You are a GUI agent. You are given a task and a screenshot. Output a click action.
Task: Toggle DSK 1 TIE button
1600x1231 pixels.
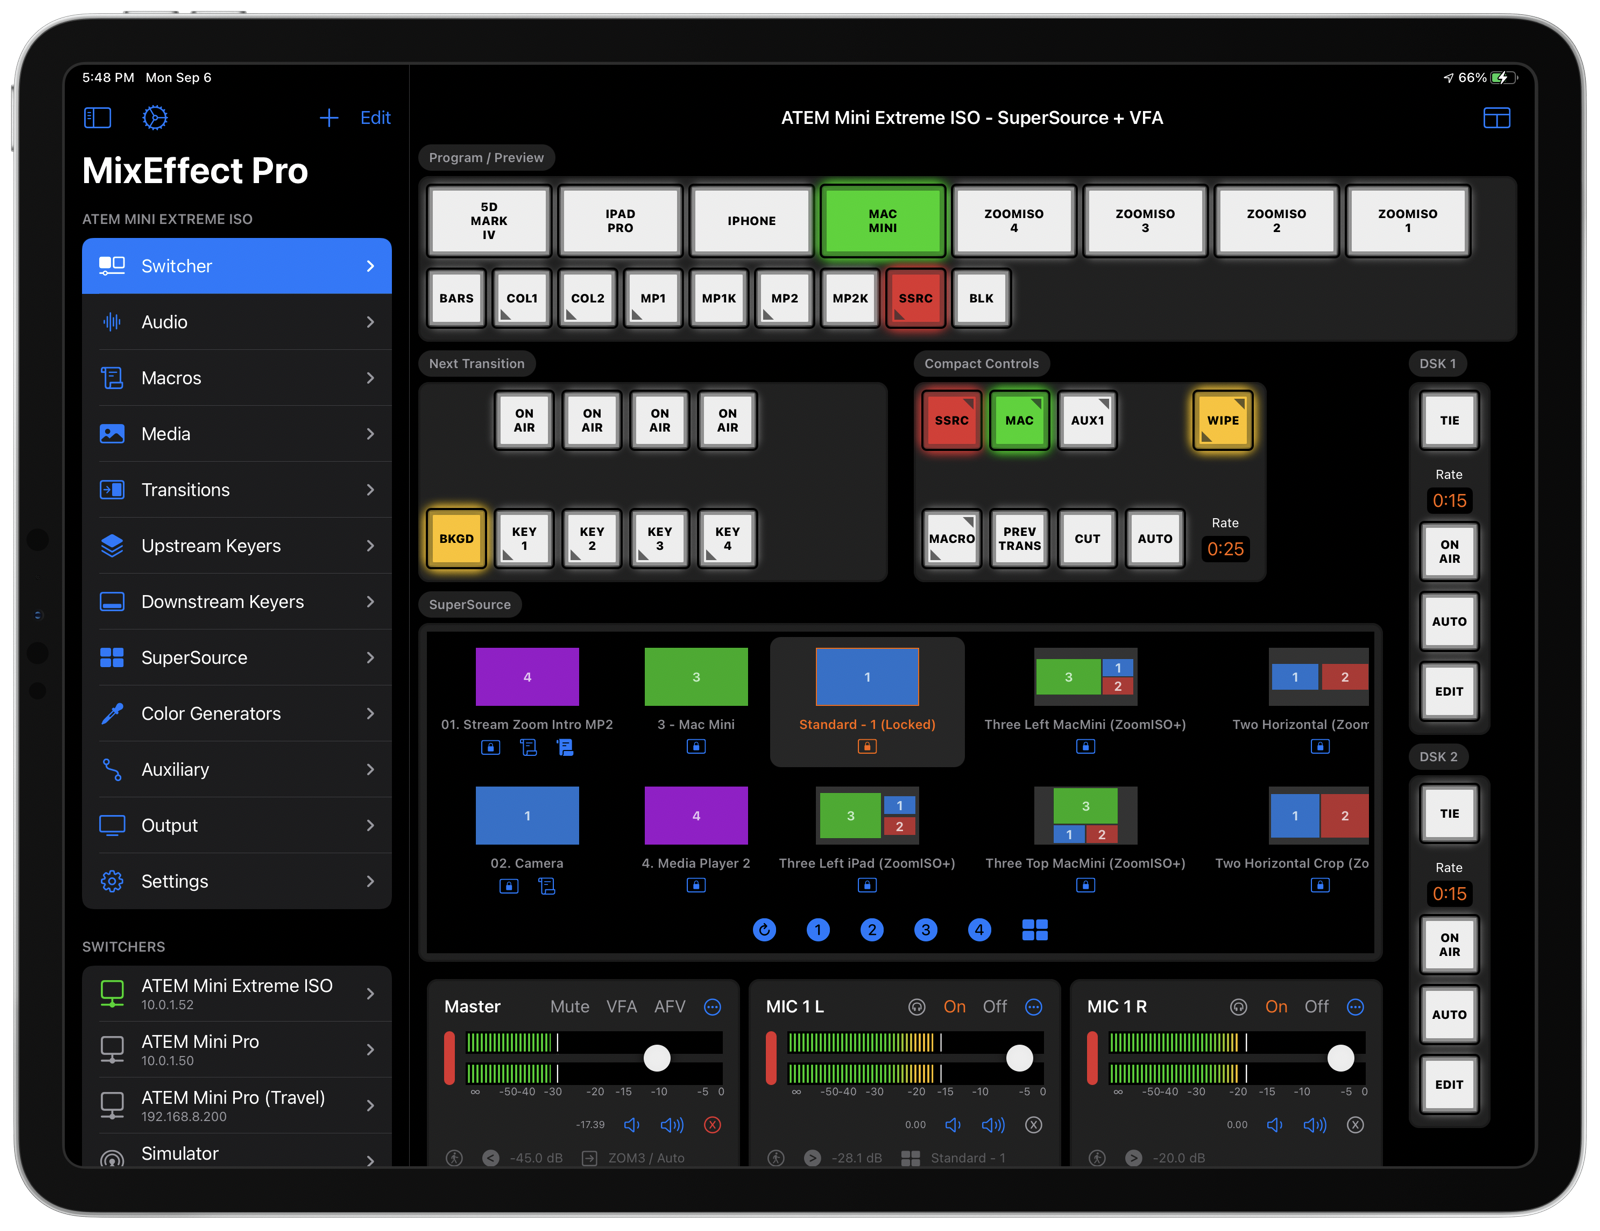pyautogui.click(x=1449, y=421)
